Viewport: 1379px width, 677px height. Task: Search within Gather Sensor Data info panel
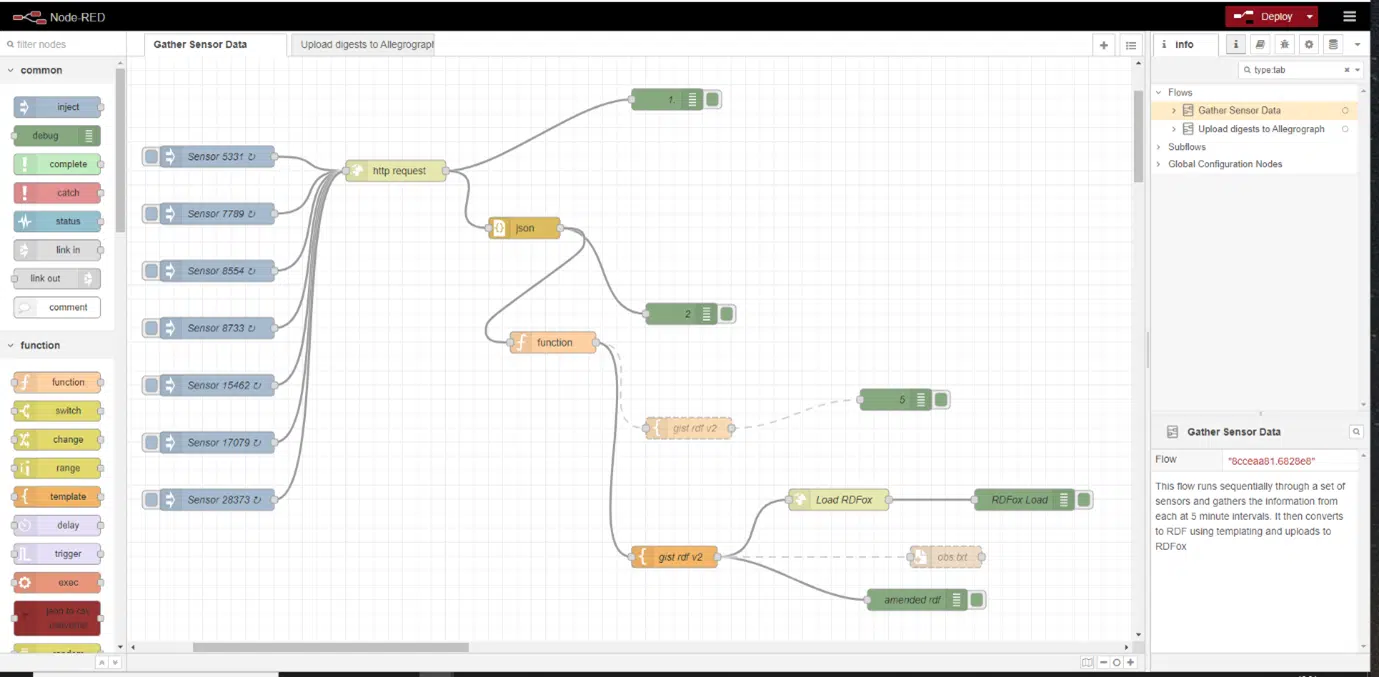(1356, 432)
